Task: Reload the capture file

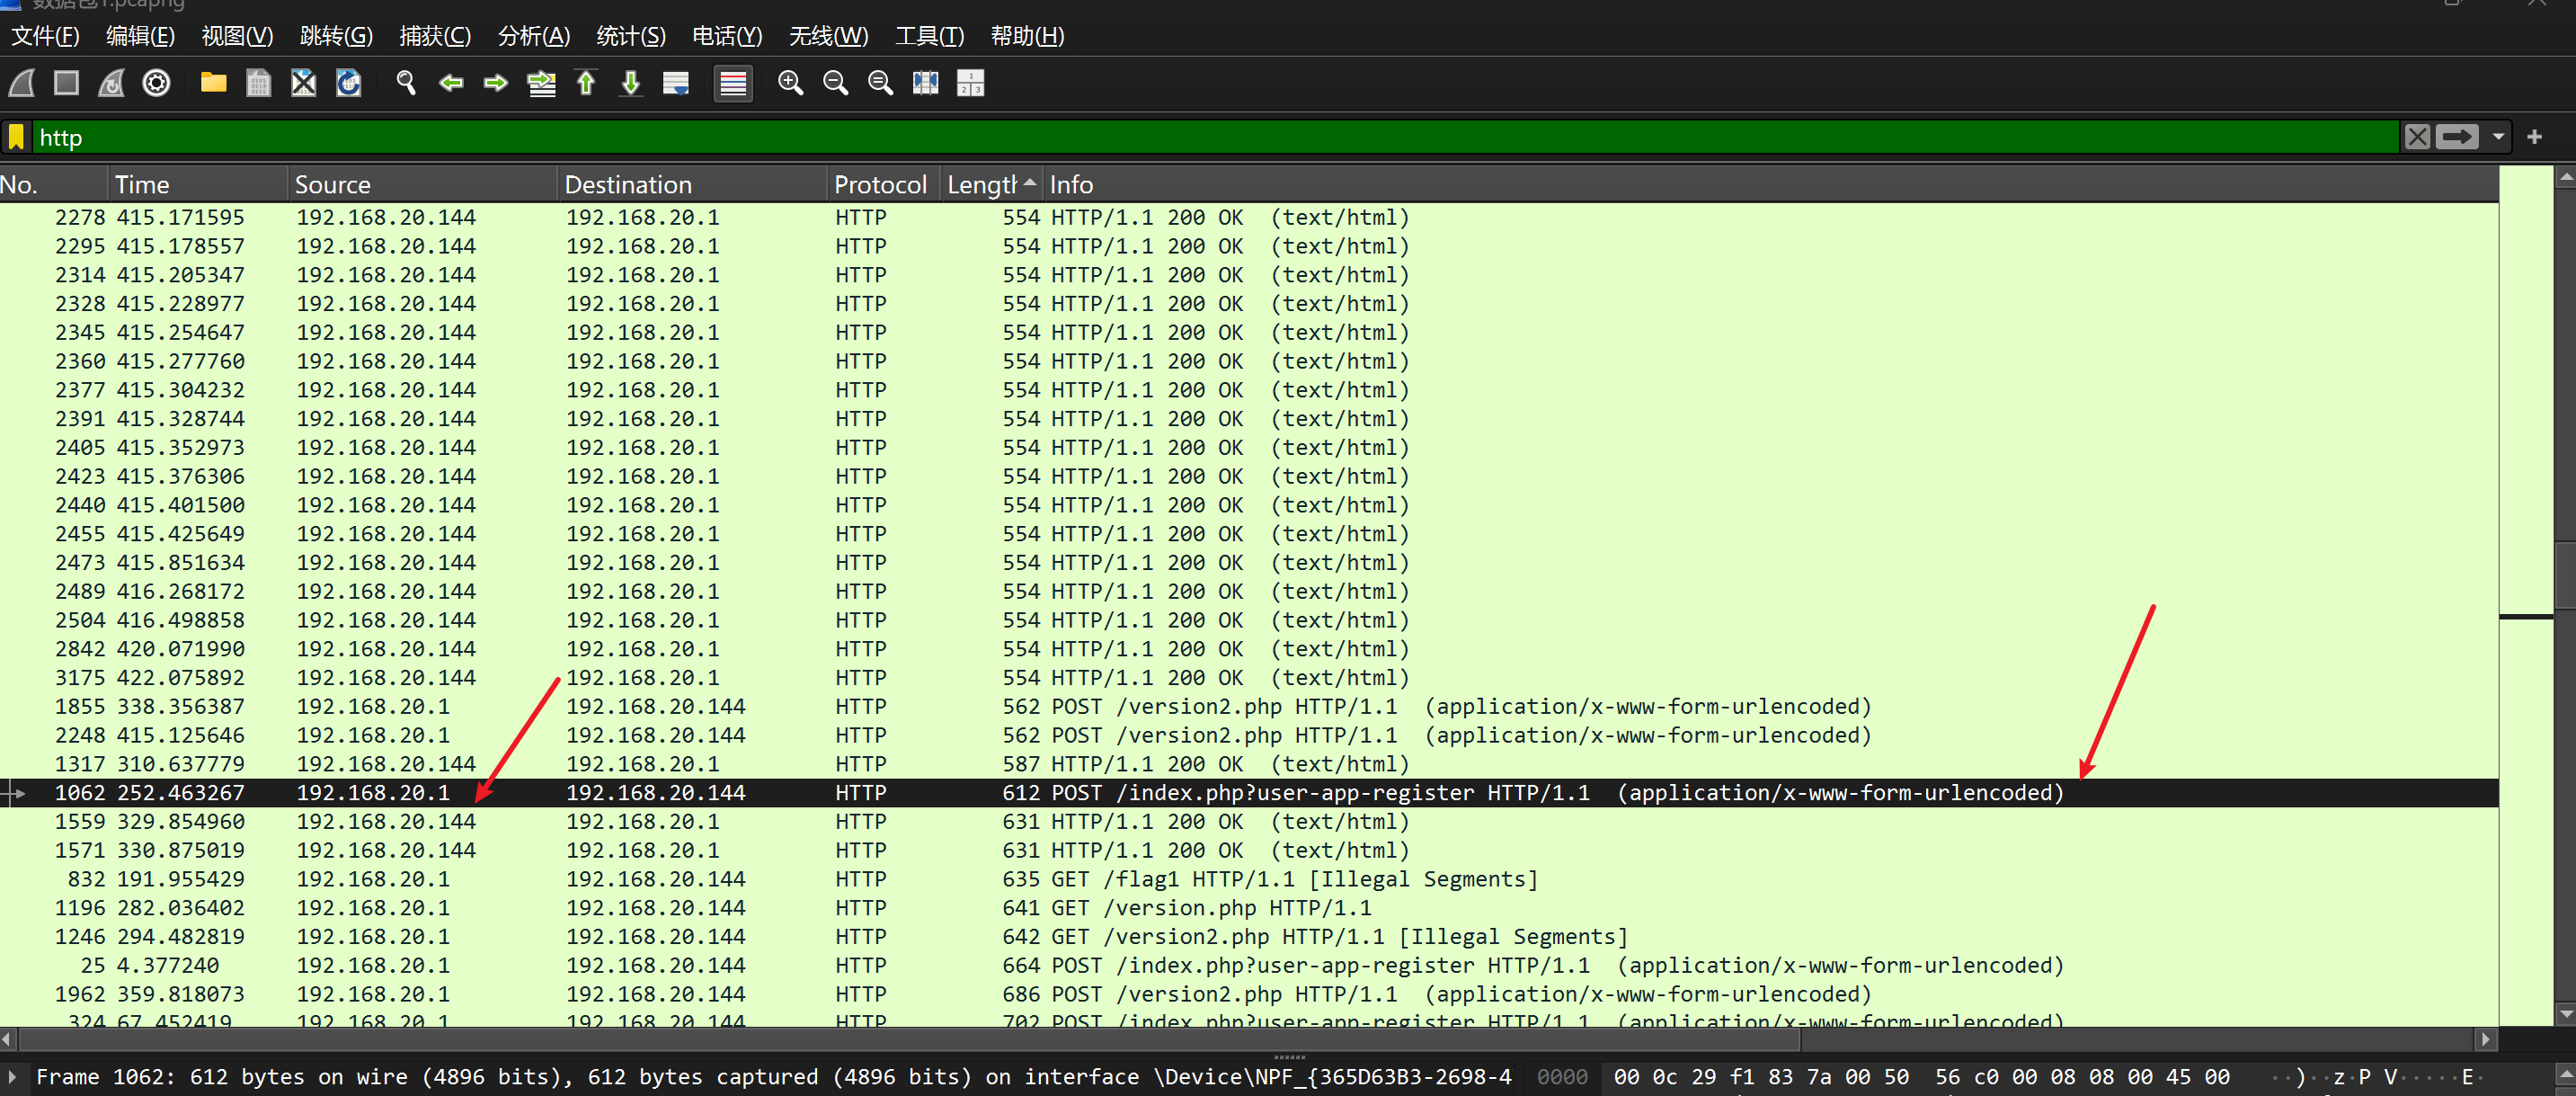Action: coord(348,83)
